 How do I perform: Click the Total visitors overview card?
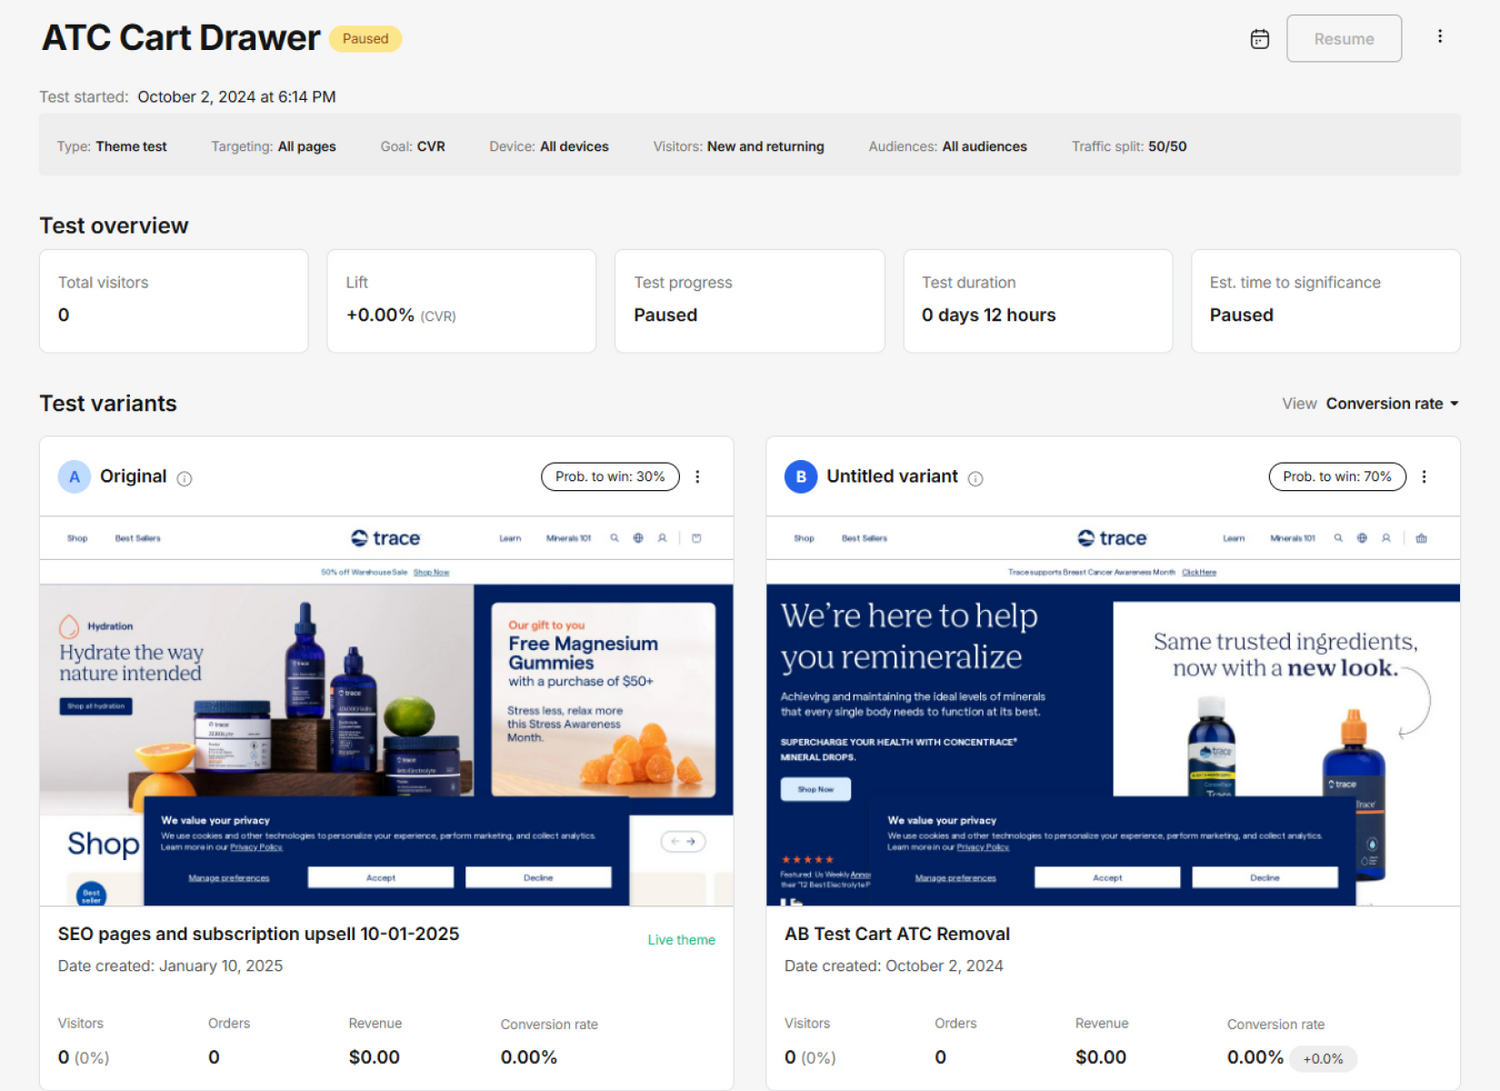click(173, 301)
